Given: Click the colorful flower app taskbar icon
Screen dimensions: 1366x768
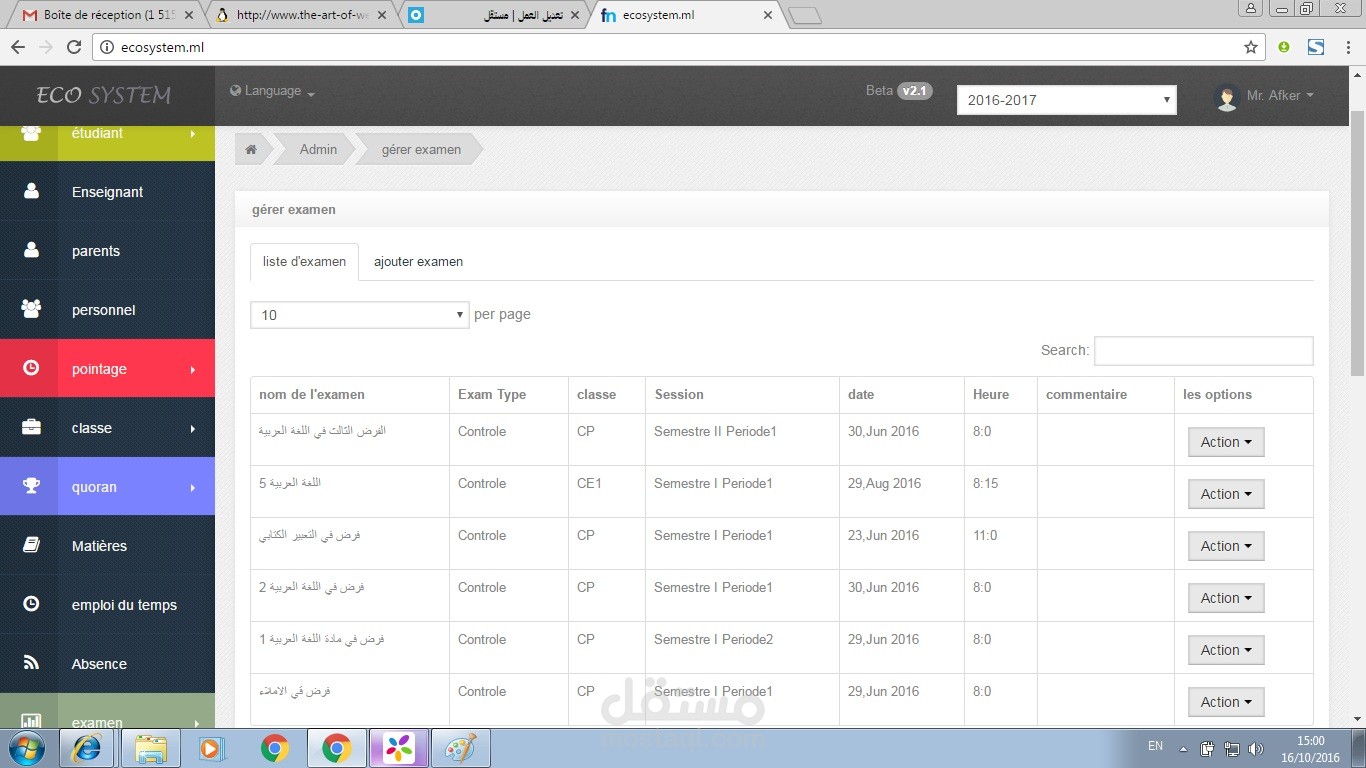Looking at the screenshot, I should (x=399, y=747).
